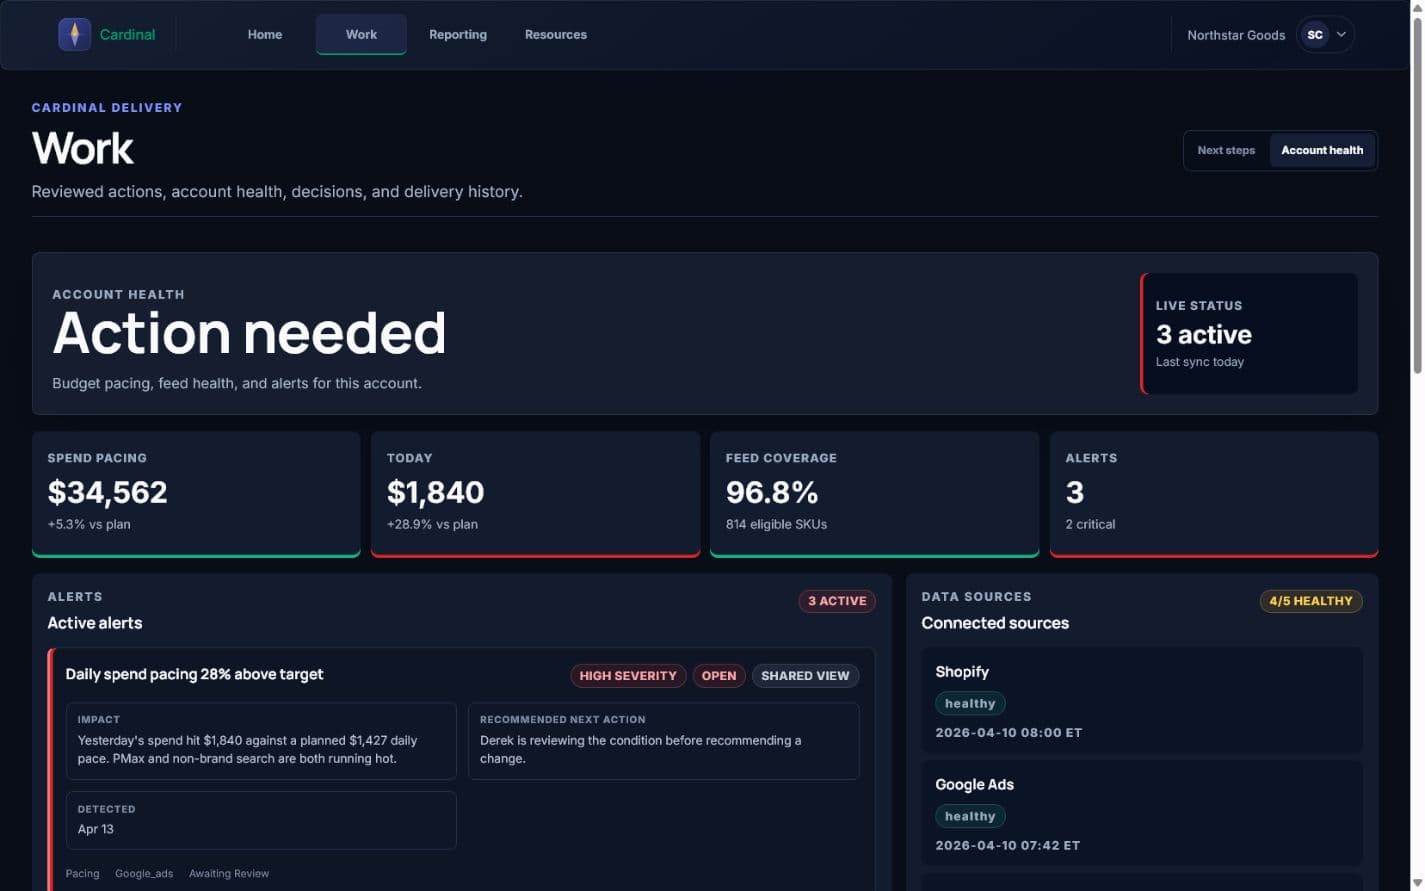Click the 2 critical text
The height and width of the screenshot is (891, 1425).
(1090, 524)
